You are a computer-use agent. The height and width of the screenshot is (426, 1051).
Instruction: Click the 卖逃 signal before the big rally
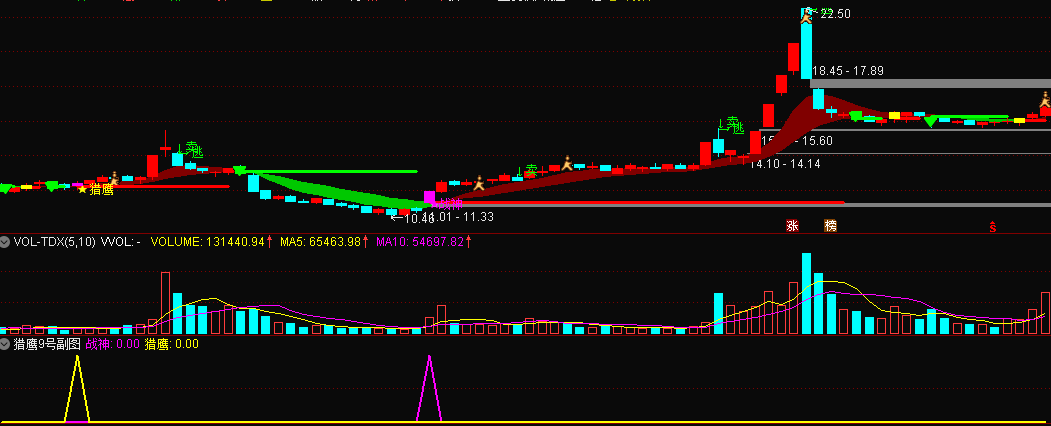click(733, 125)
